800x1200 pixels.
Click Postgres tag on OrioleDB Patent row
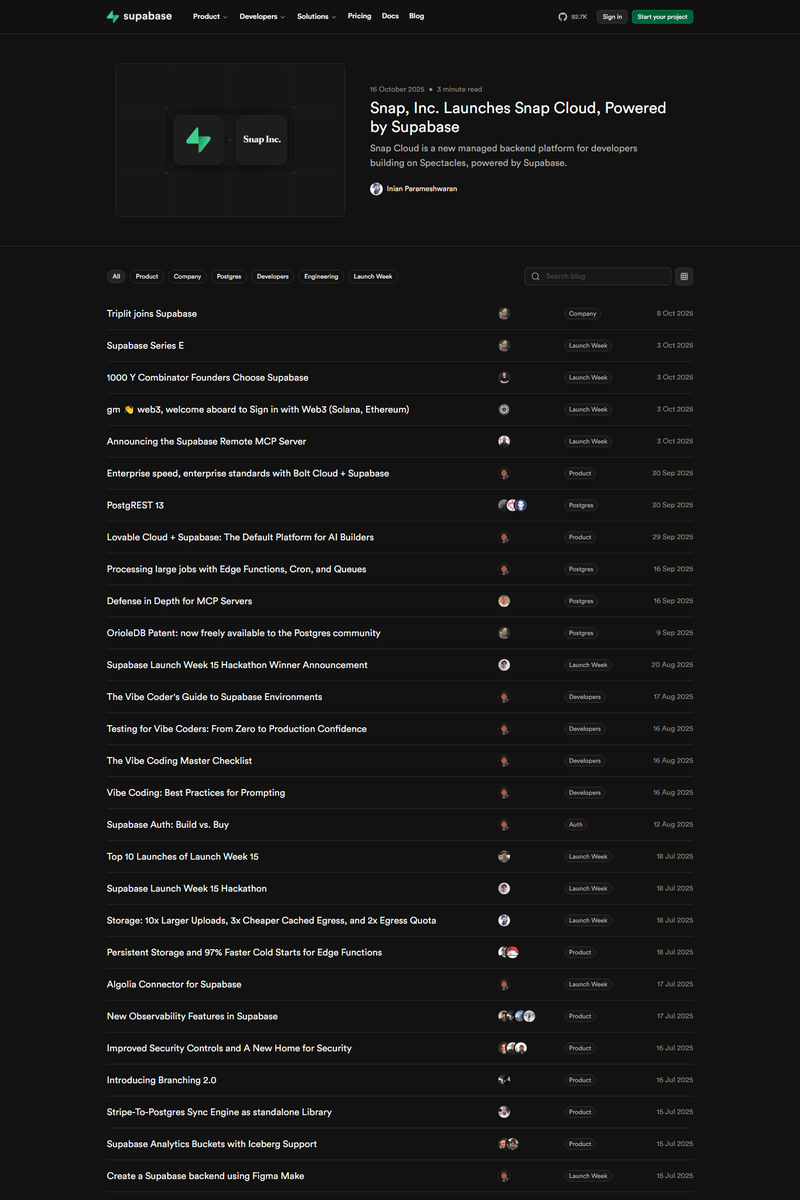pos(581,633)
